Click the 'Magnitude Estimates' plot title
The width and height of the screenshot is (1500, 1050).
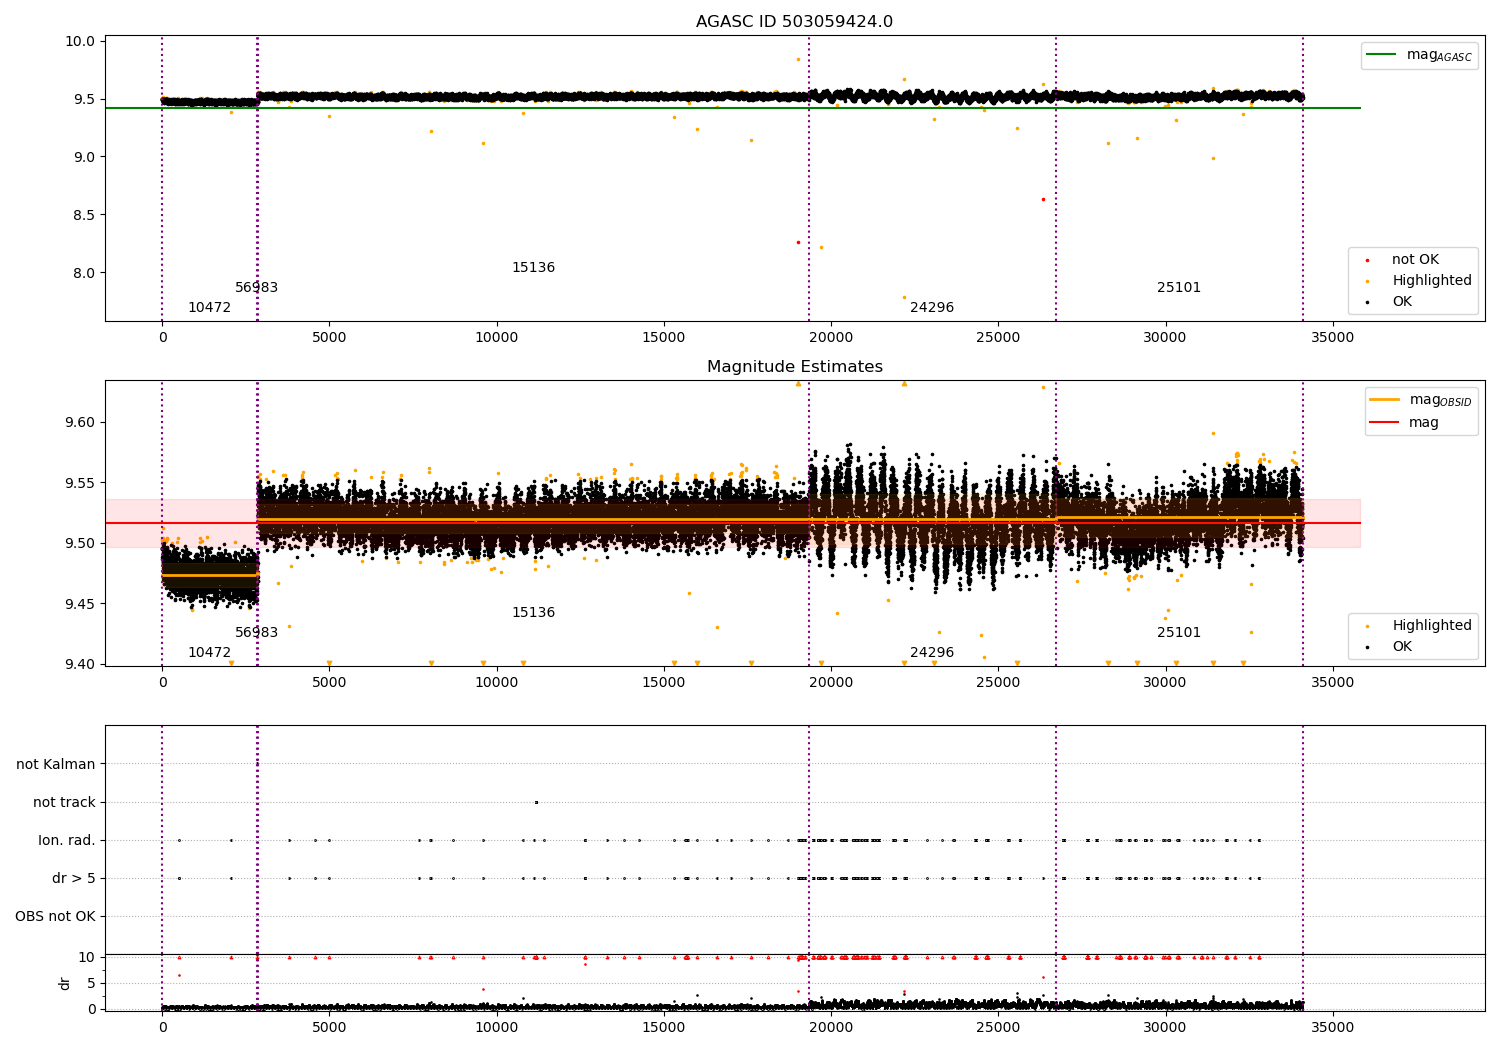(794, 367)
